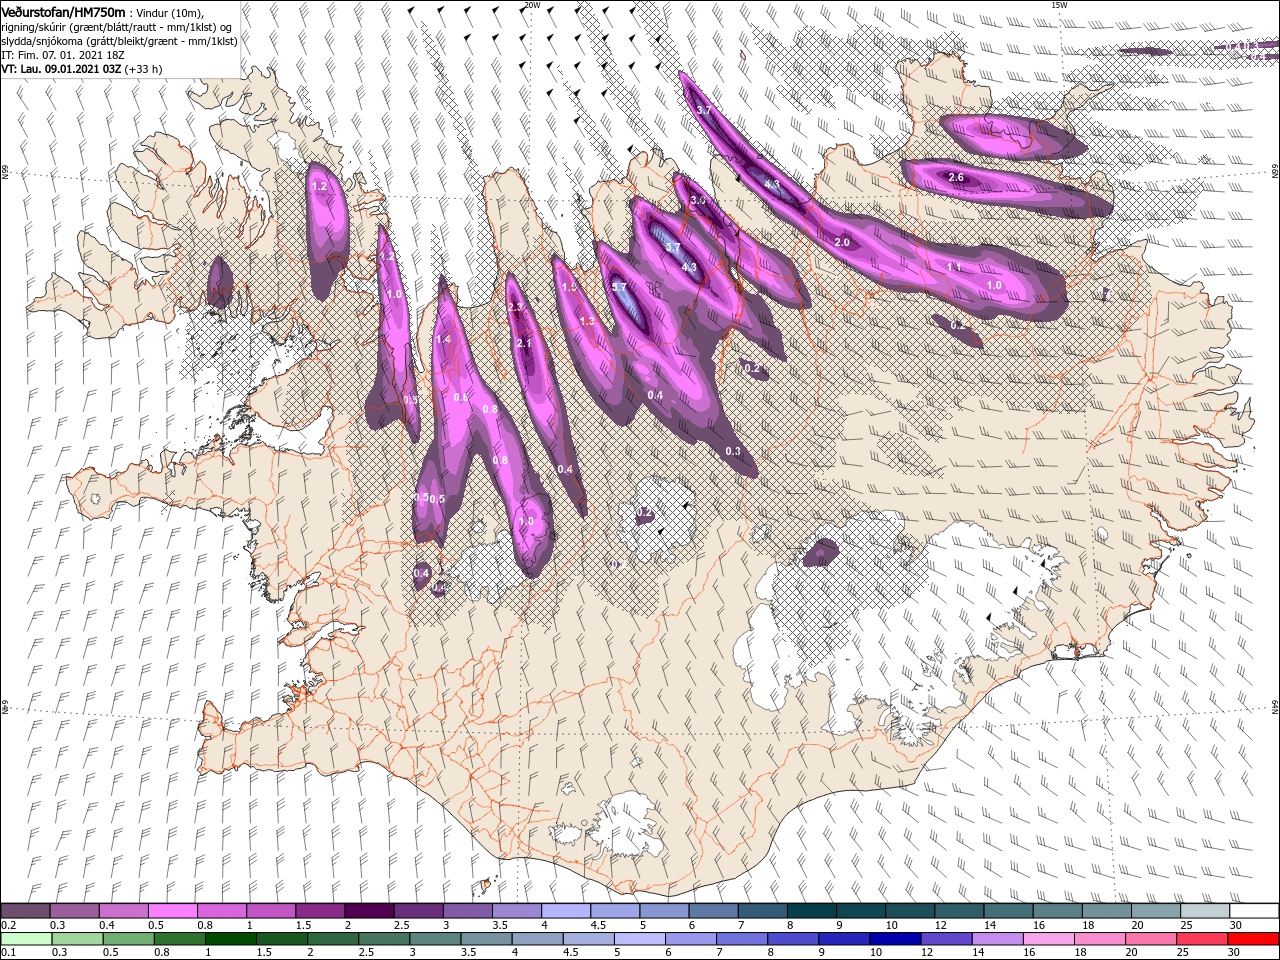Image resolution: width=1280 pixels, height=960 pixels.
Task: Pick the light lavender 4 swatch in snow scale
Action: [x=564, y=911]
